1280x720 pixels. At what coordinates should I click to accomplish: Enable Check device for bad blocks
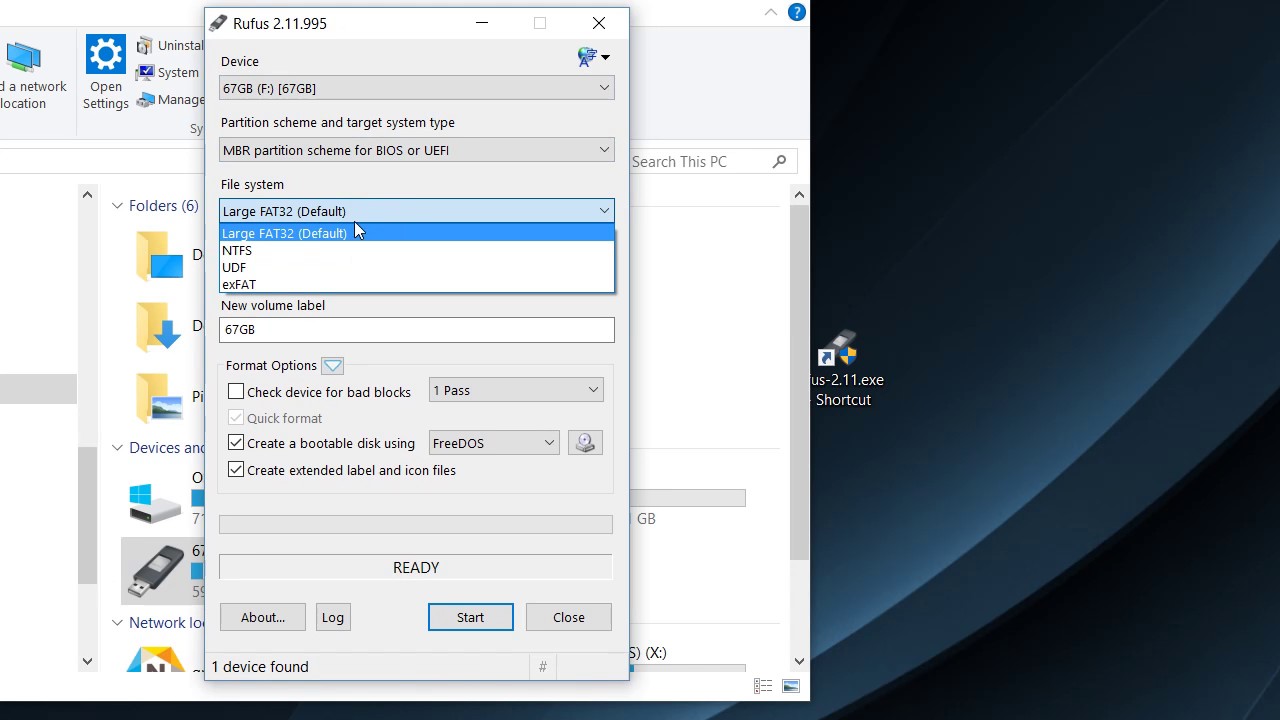coord(235,391)
